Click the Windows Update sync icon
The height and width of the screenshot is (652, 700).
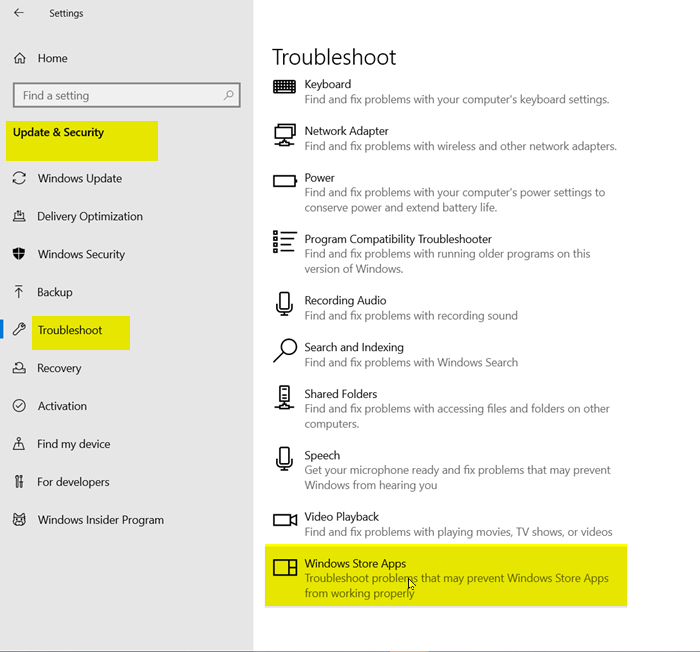pyautogui.click(x=19, y=178)
